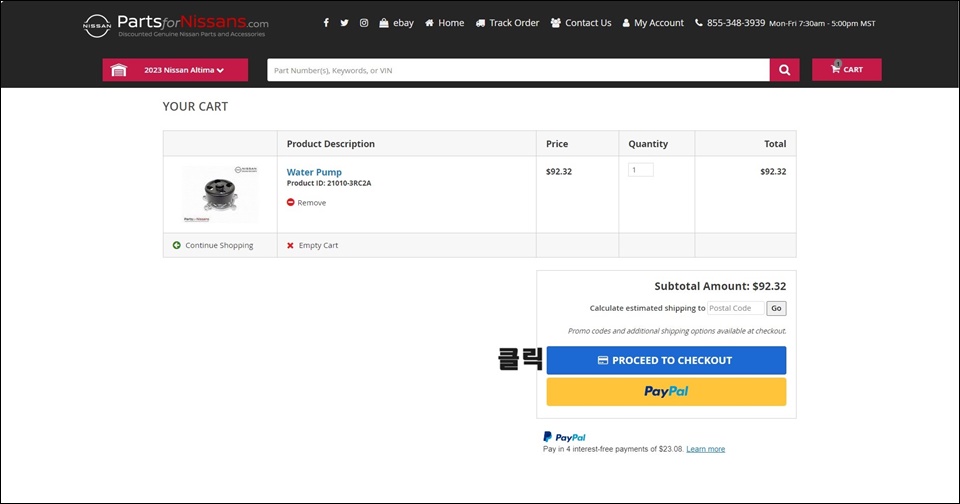Click the Quantity column header
960x504 pixels.
(x=648, y=144)
